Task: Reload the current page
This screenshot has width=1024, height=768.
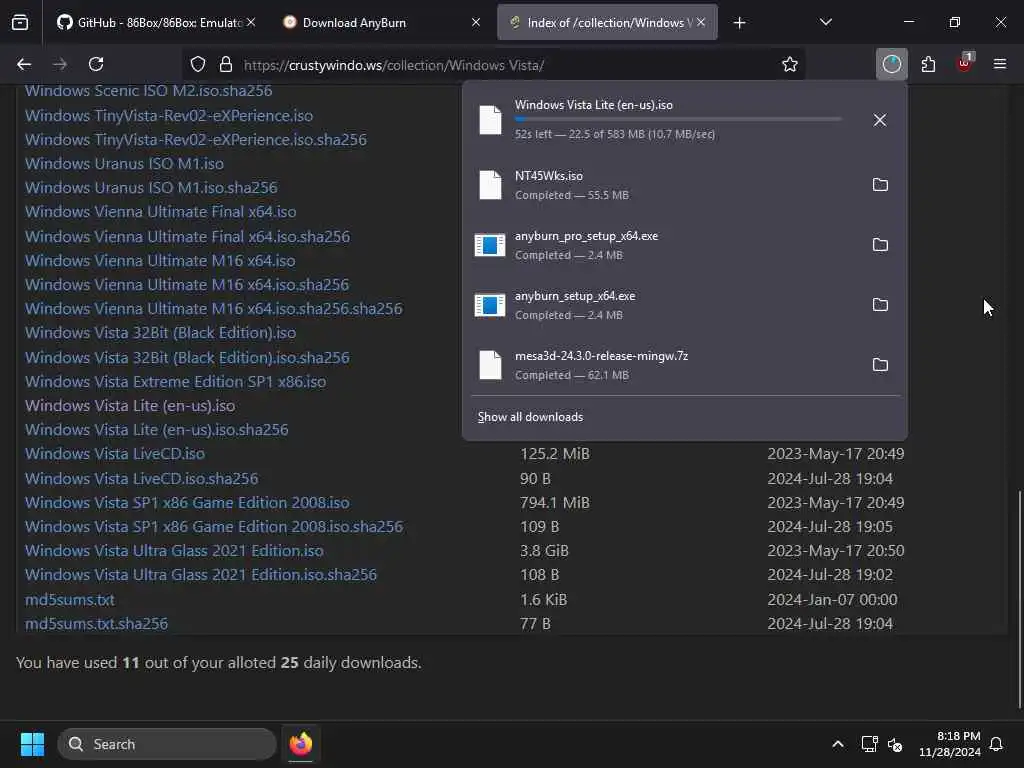Action: [96, 64]
